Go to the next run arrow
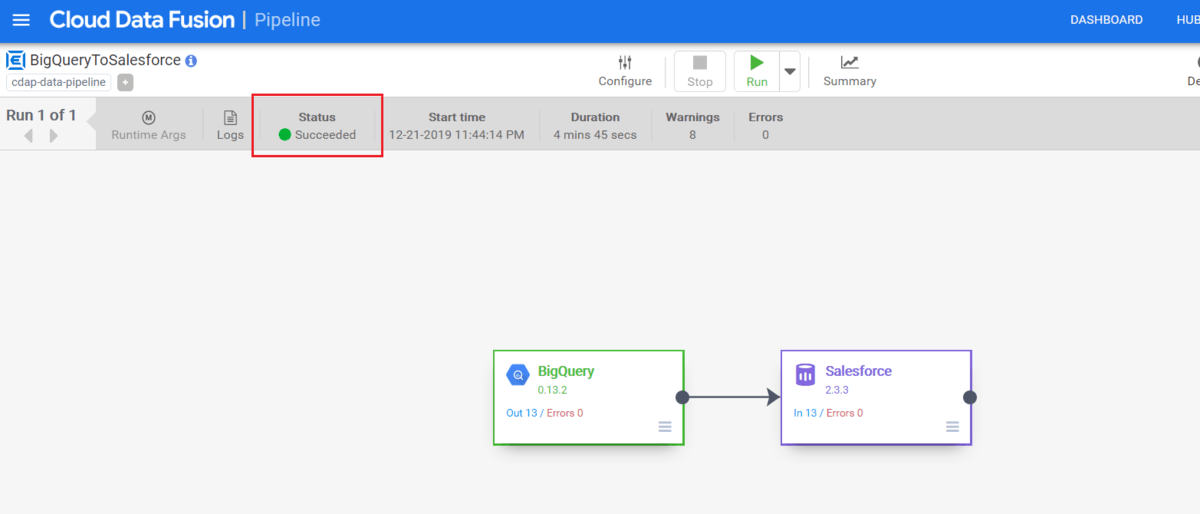Image resolution: width=1200 pixels, height=514 pixels. click(x=54, y=136)
